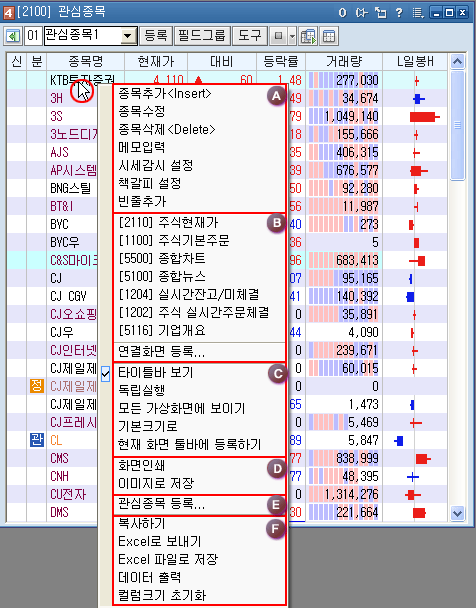Image resolution: width=476 pixels, height=608 pixels.
Task: Open dropdown arrow next to square button
Action: 292,36
